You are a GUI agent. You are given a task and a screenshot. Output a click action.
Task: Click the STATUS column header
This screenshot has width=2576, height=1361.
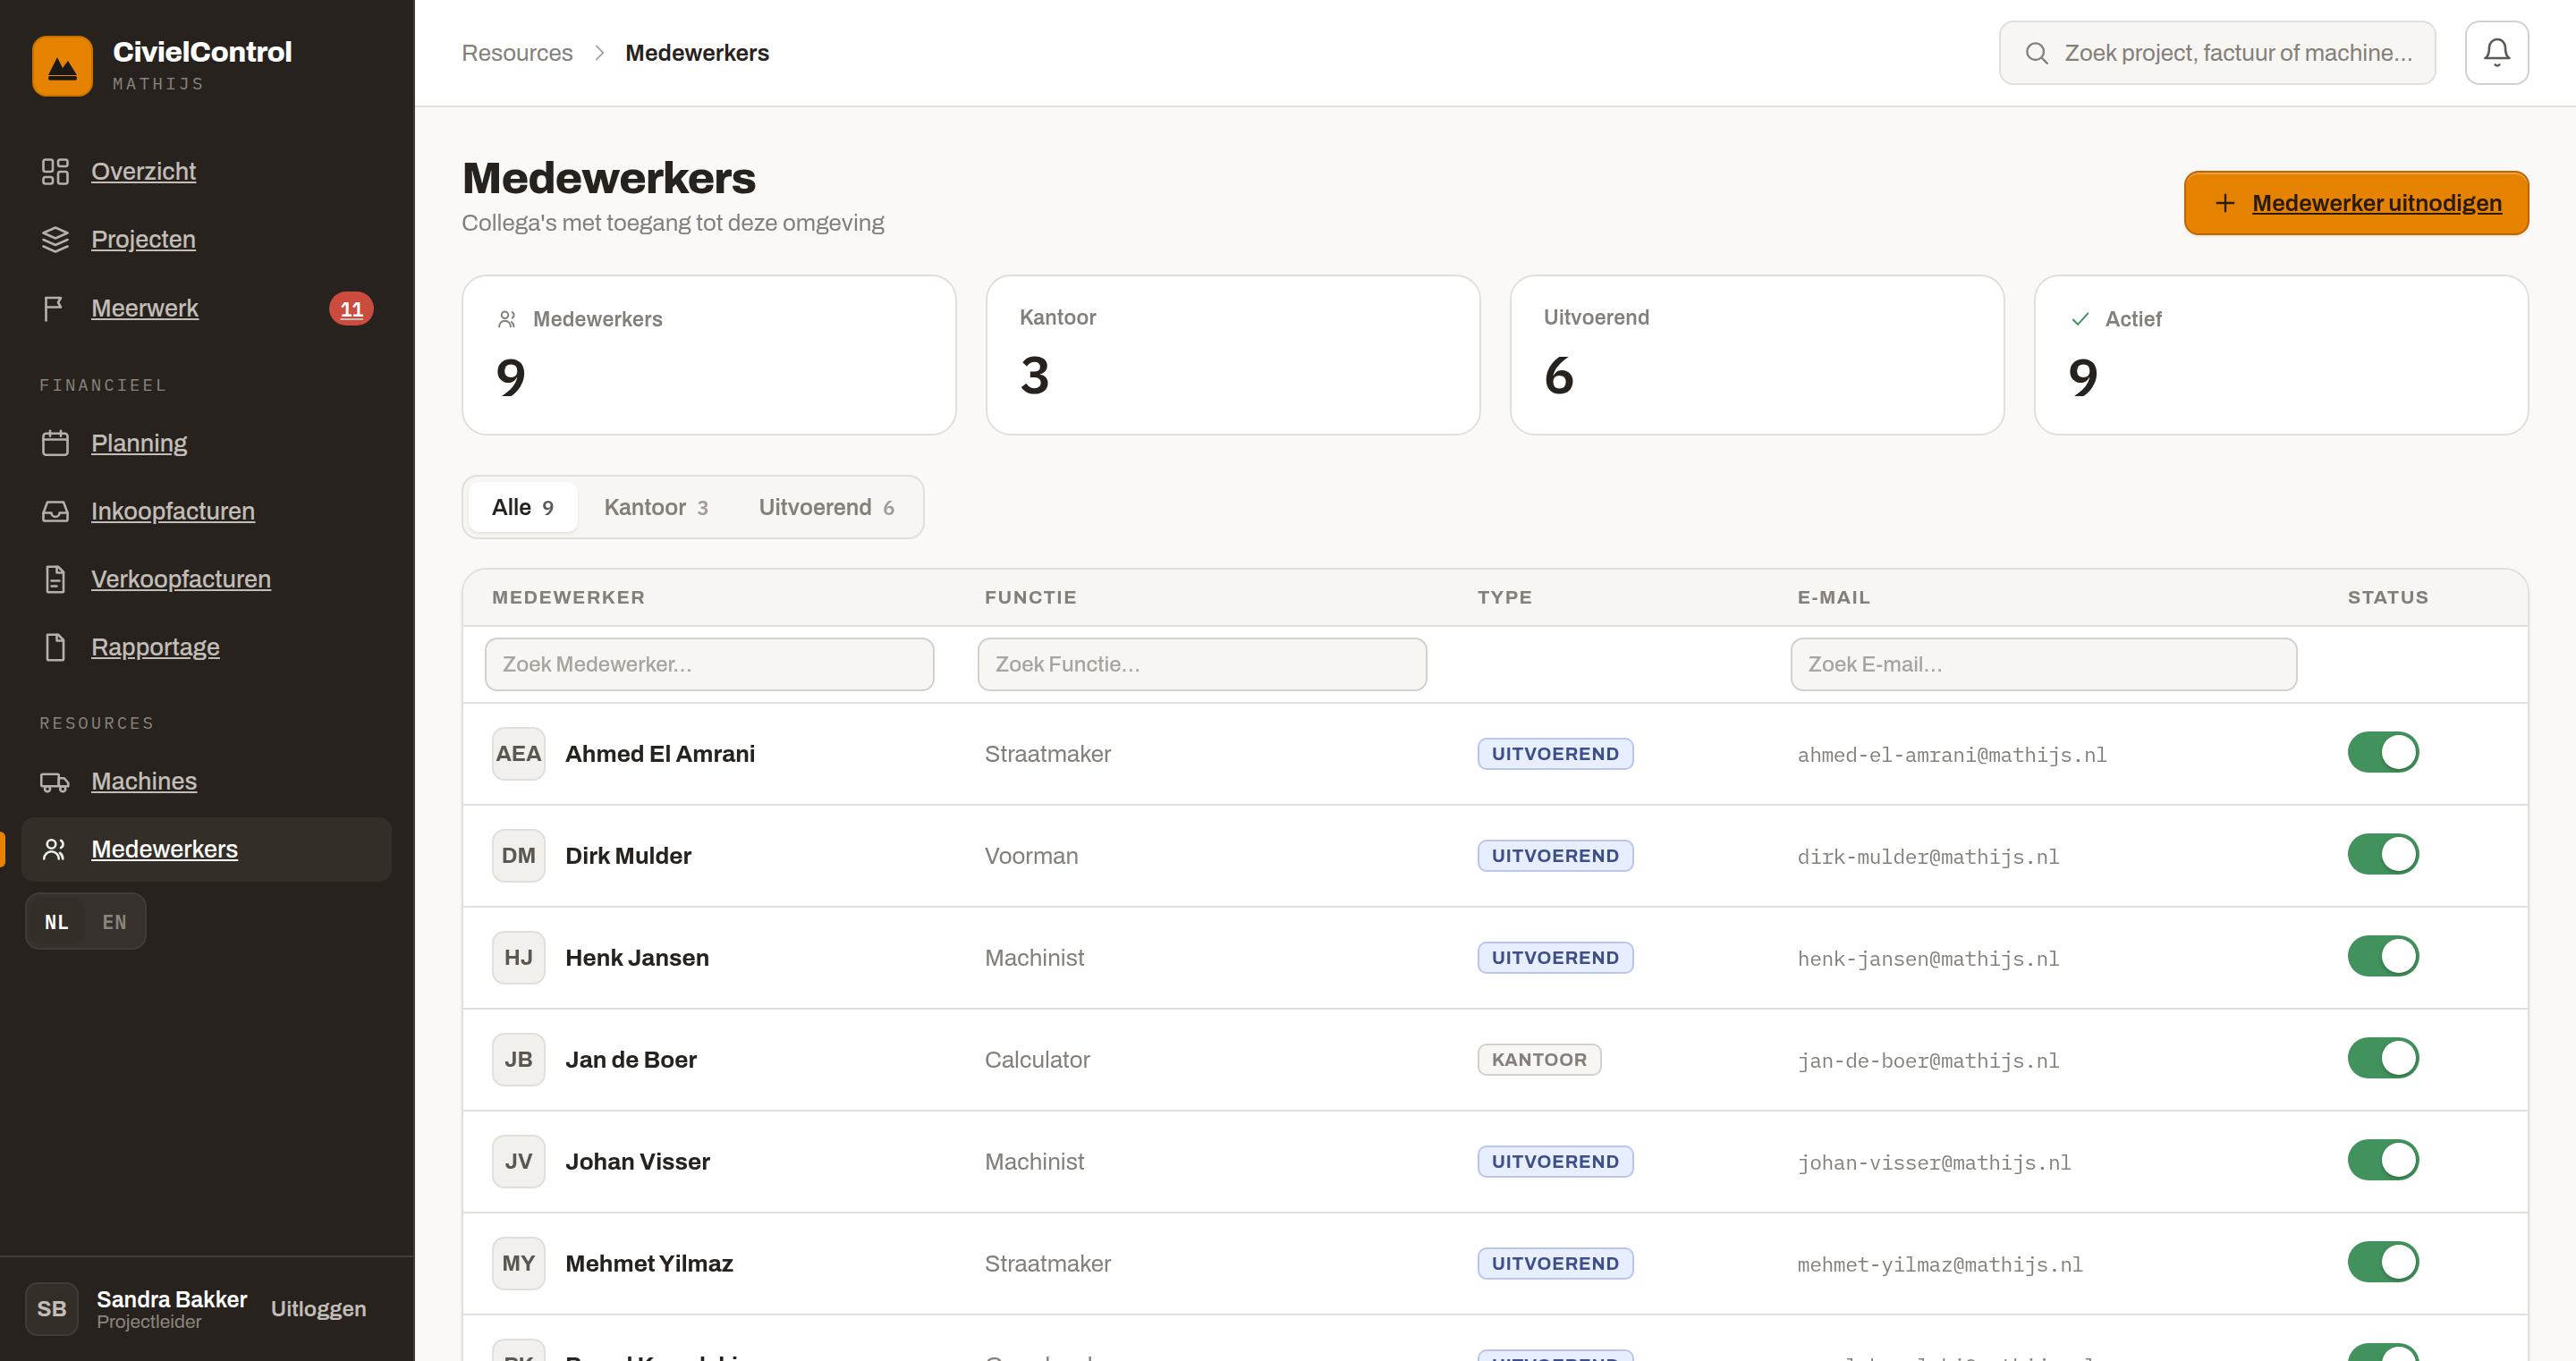(2387, 597)
